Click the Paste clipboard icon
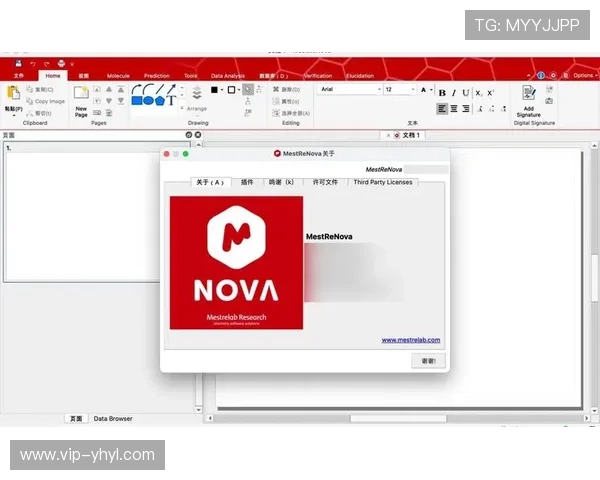This screenshot has width=600, height=480. (12, 93)
